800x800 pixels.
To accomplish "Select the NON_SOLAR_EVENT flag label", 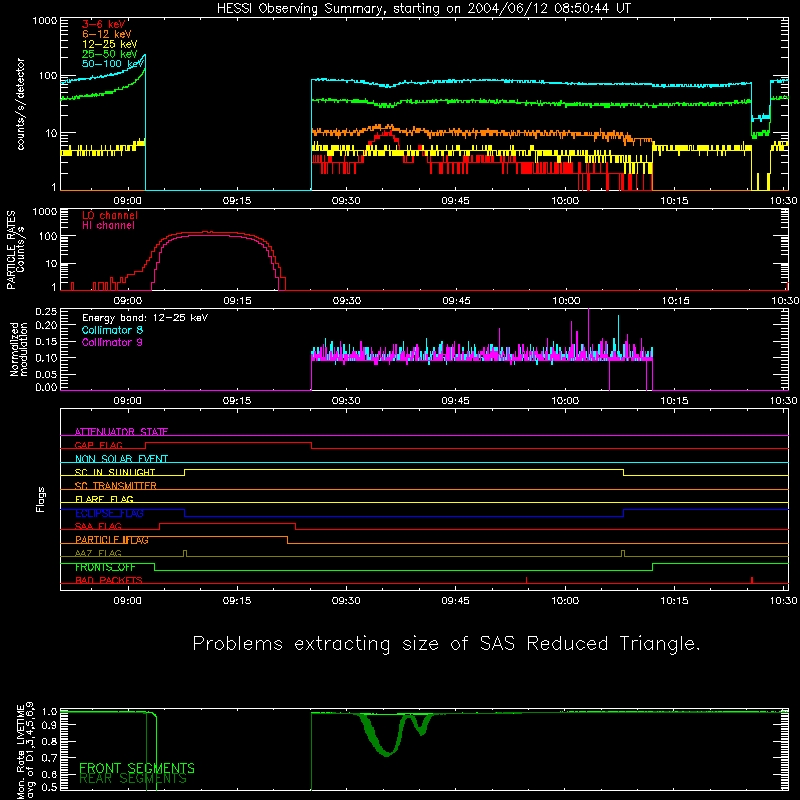I will coord(121,459).
